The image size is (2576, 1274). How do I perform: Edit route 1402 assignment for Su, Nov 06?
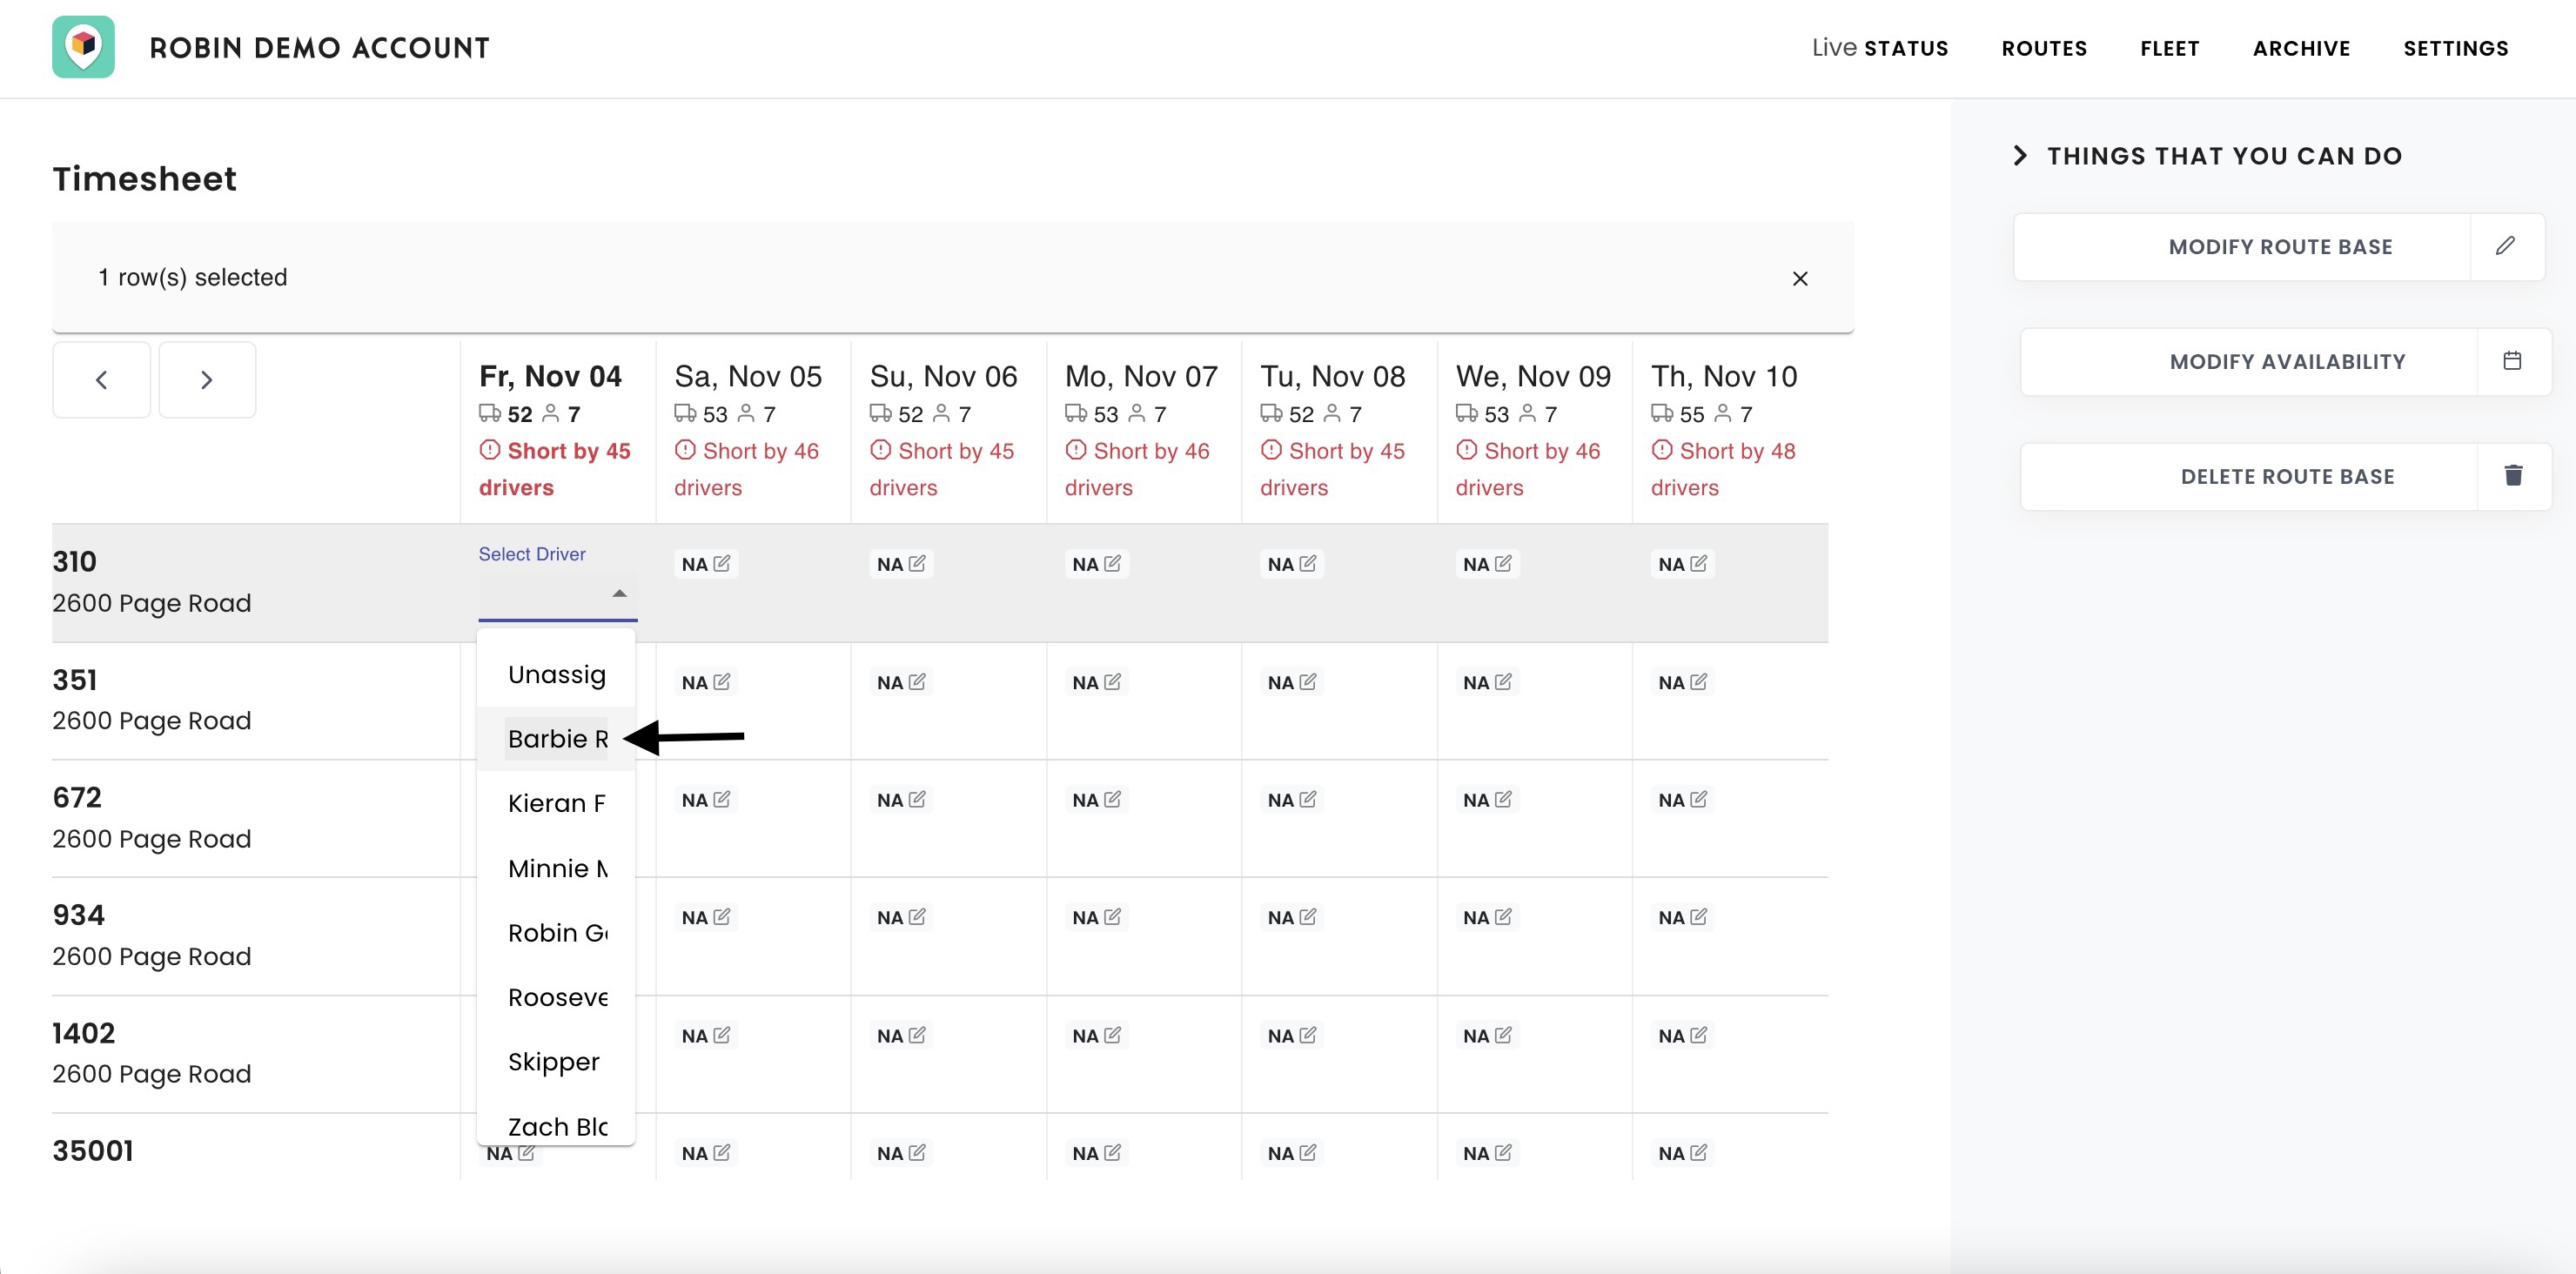917,1035
